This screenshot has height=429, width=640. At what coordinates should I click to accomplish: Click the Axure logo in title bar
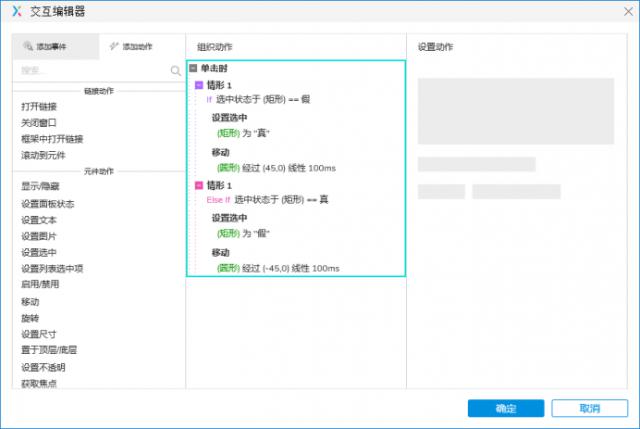[x=15, y=12]
